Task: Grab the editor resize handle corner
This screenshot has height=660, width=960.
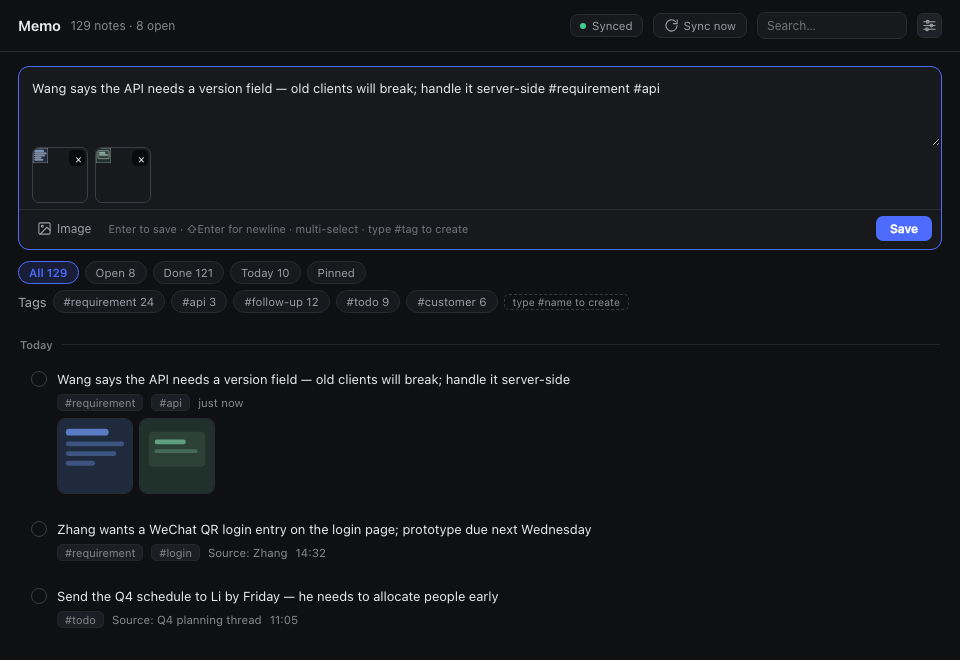Action: (x=935, y=141)
